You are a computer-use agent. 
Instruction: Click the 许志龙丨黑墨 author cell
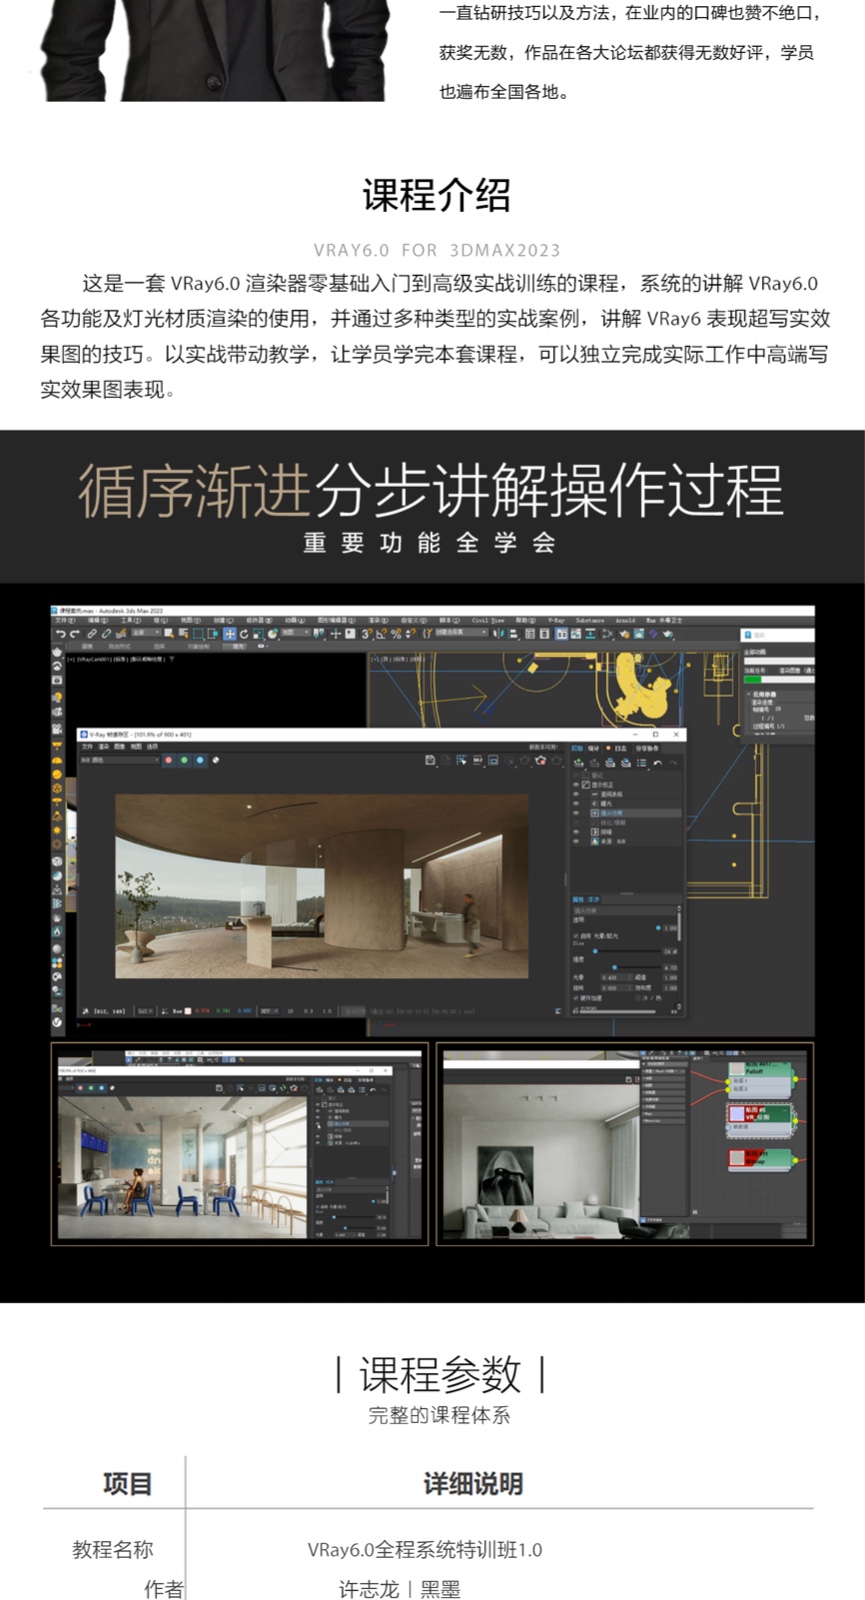399,1589
